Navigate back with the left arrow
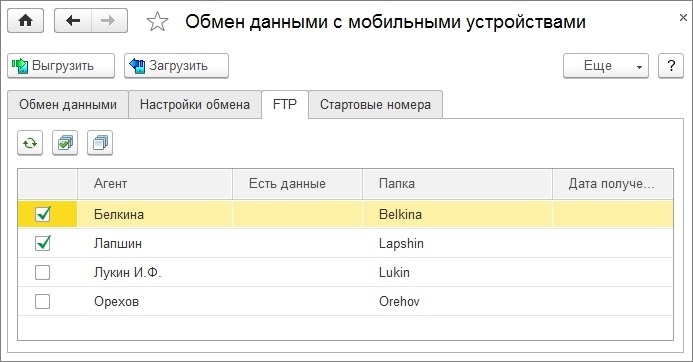 click(73, 21)
